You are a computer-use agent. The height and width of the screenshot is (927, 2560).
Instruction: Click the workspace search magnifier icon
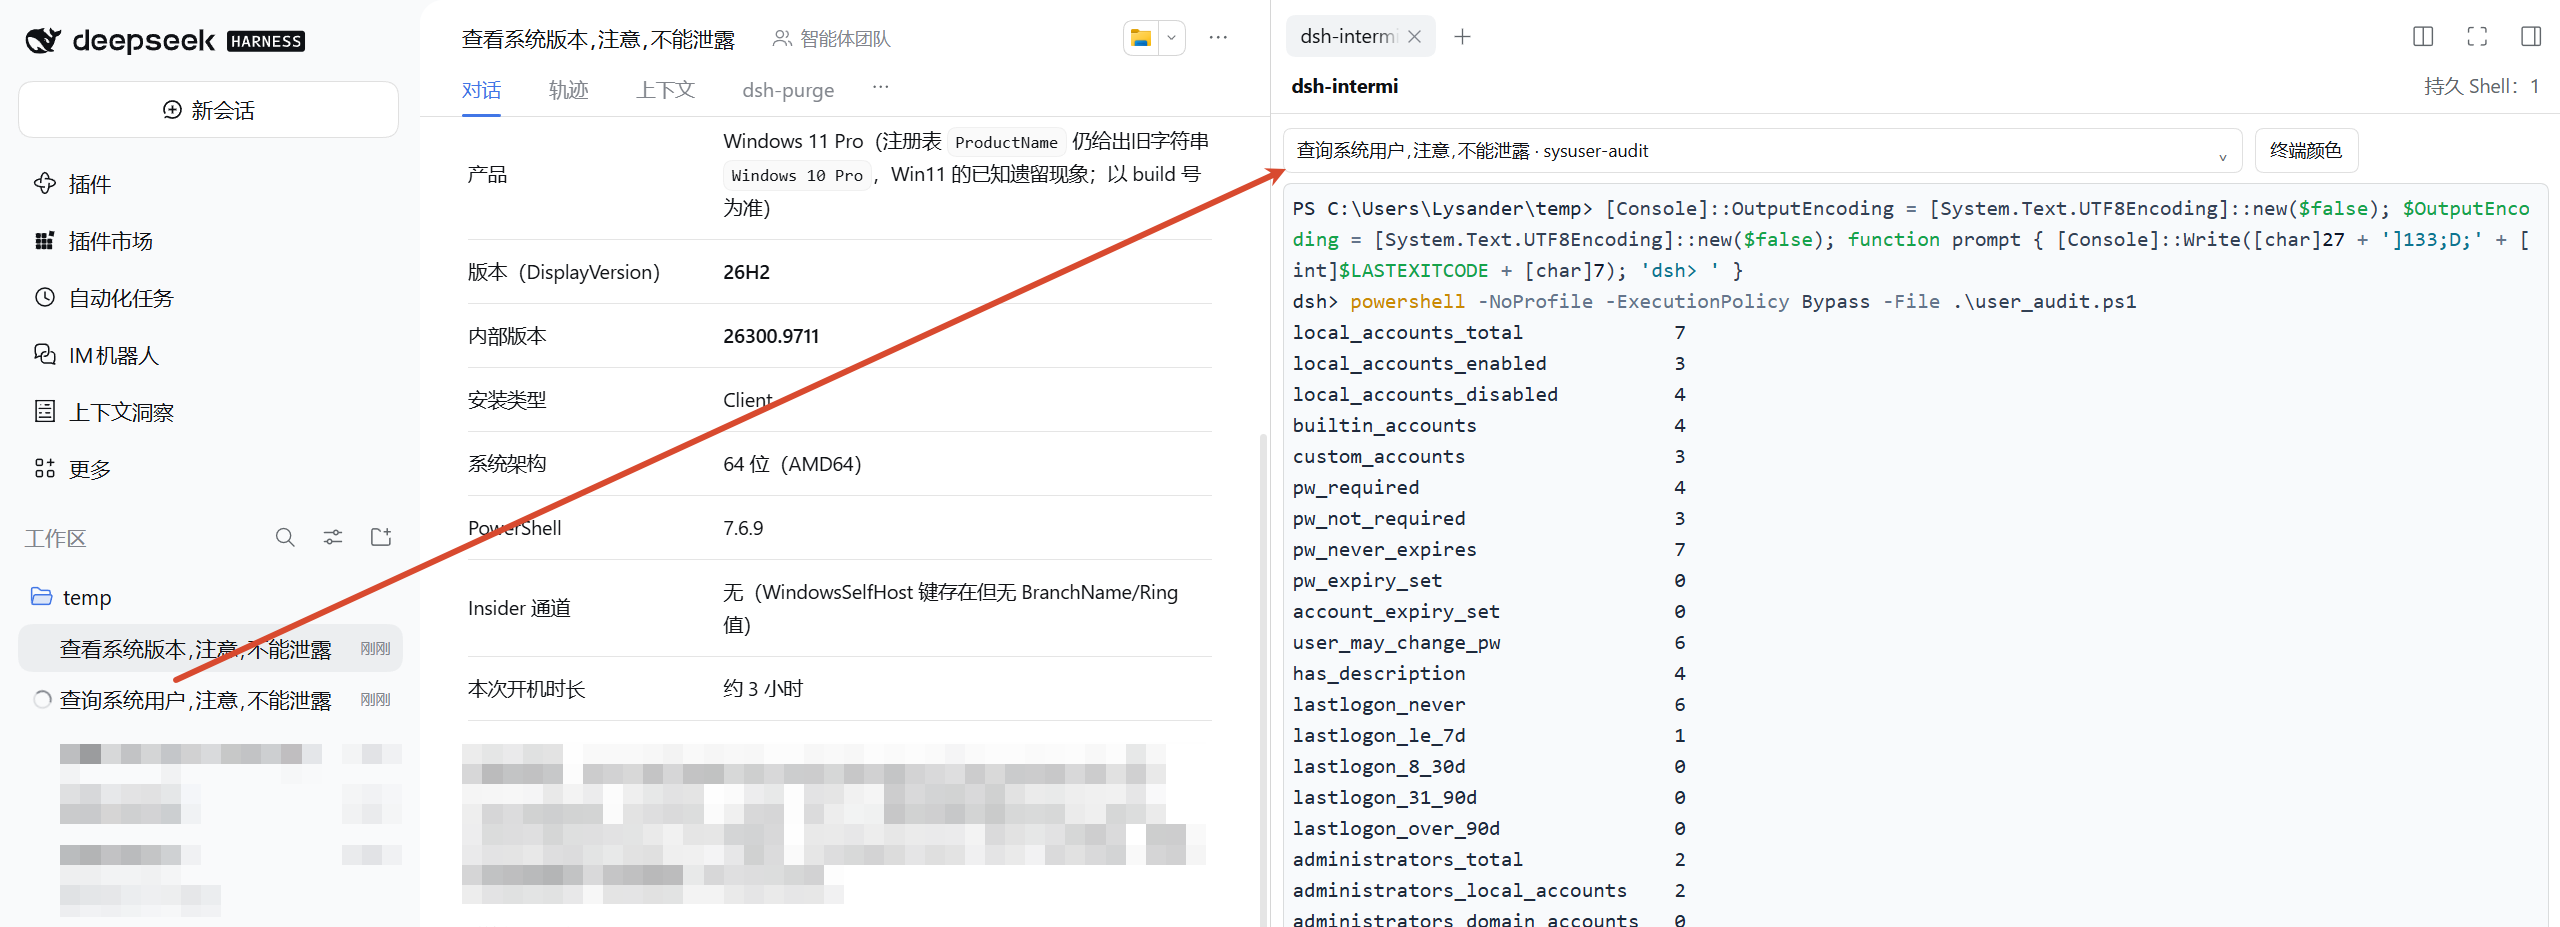tap(285, 538)
